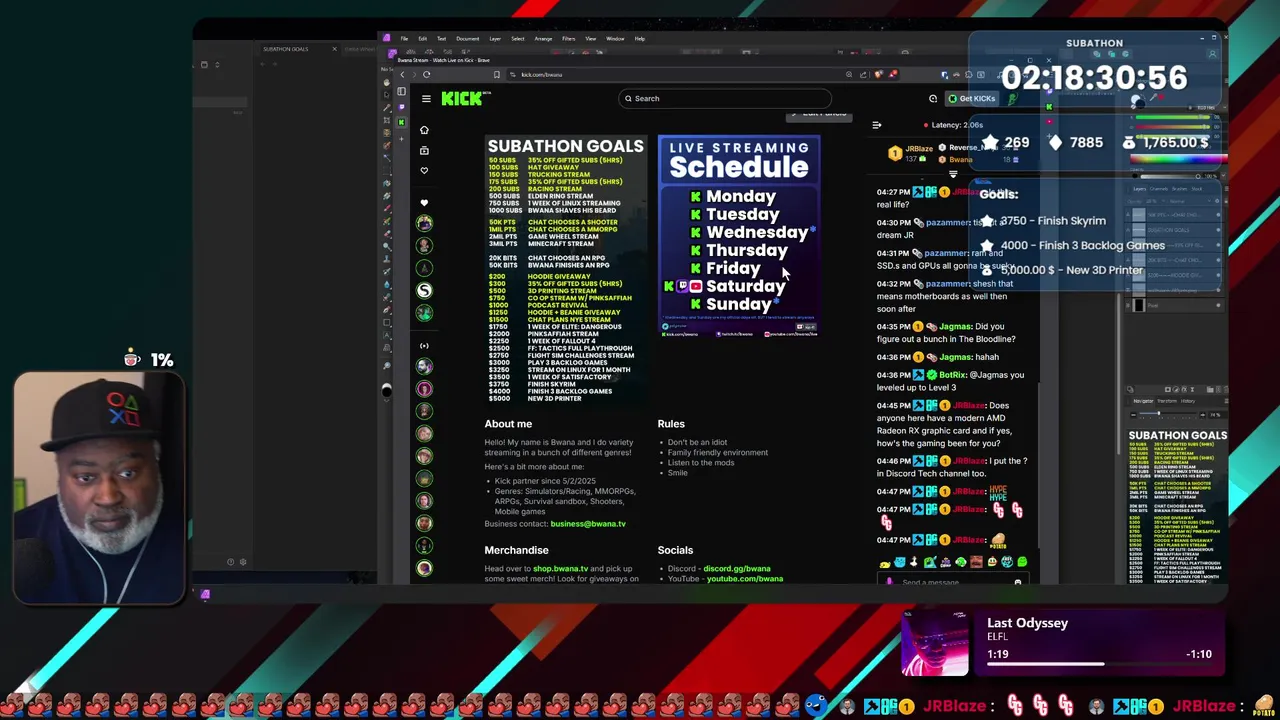The height and width of the screenshot is (720, 1280).
Task: Click Jagmas username on 'hahah' message
Action: tap(955, 357)
